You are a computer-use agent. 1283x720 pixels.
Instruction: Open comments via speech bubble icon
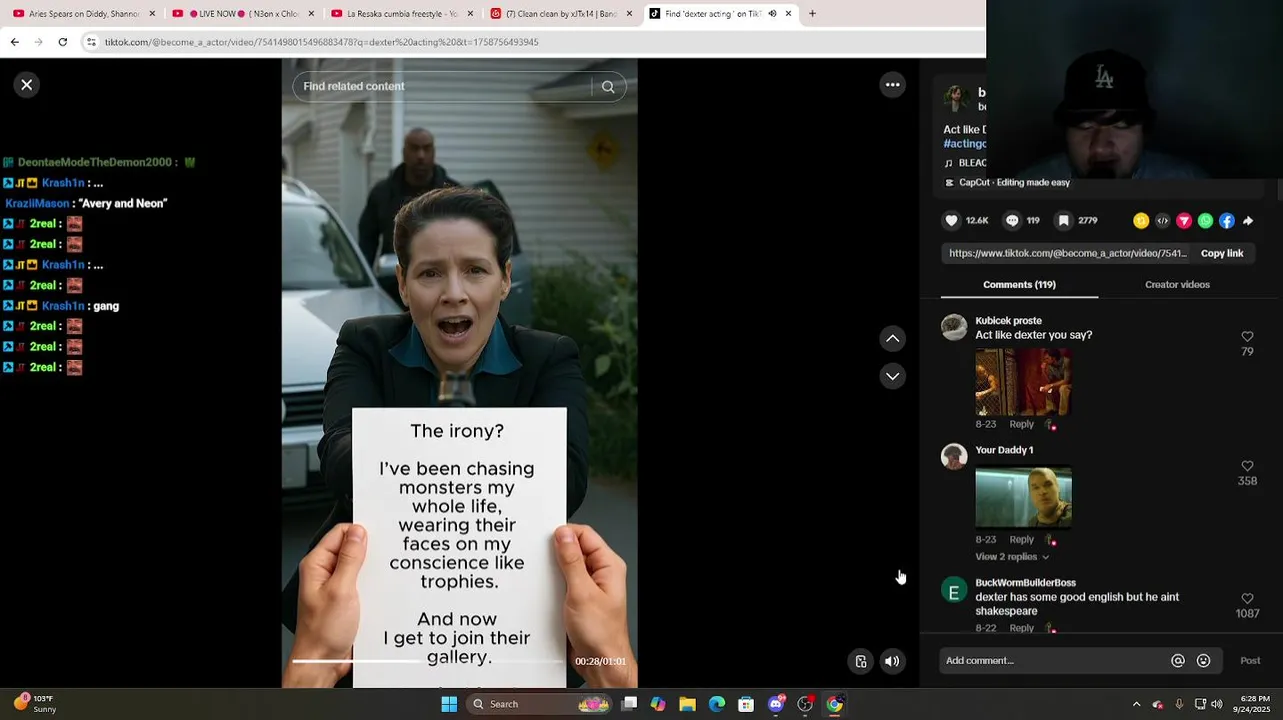tap(1012, 221)
